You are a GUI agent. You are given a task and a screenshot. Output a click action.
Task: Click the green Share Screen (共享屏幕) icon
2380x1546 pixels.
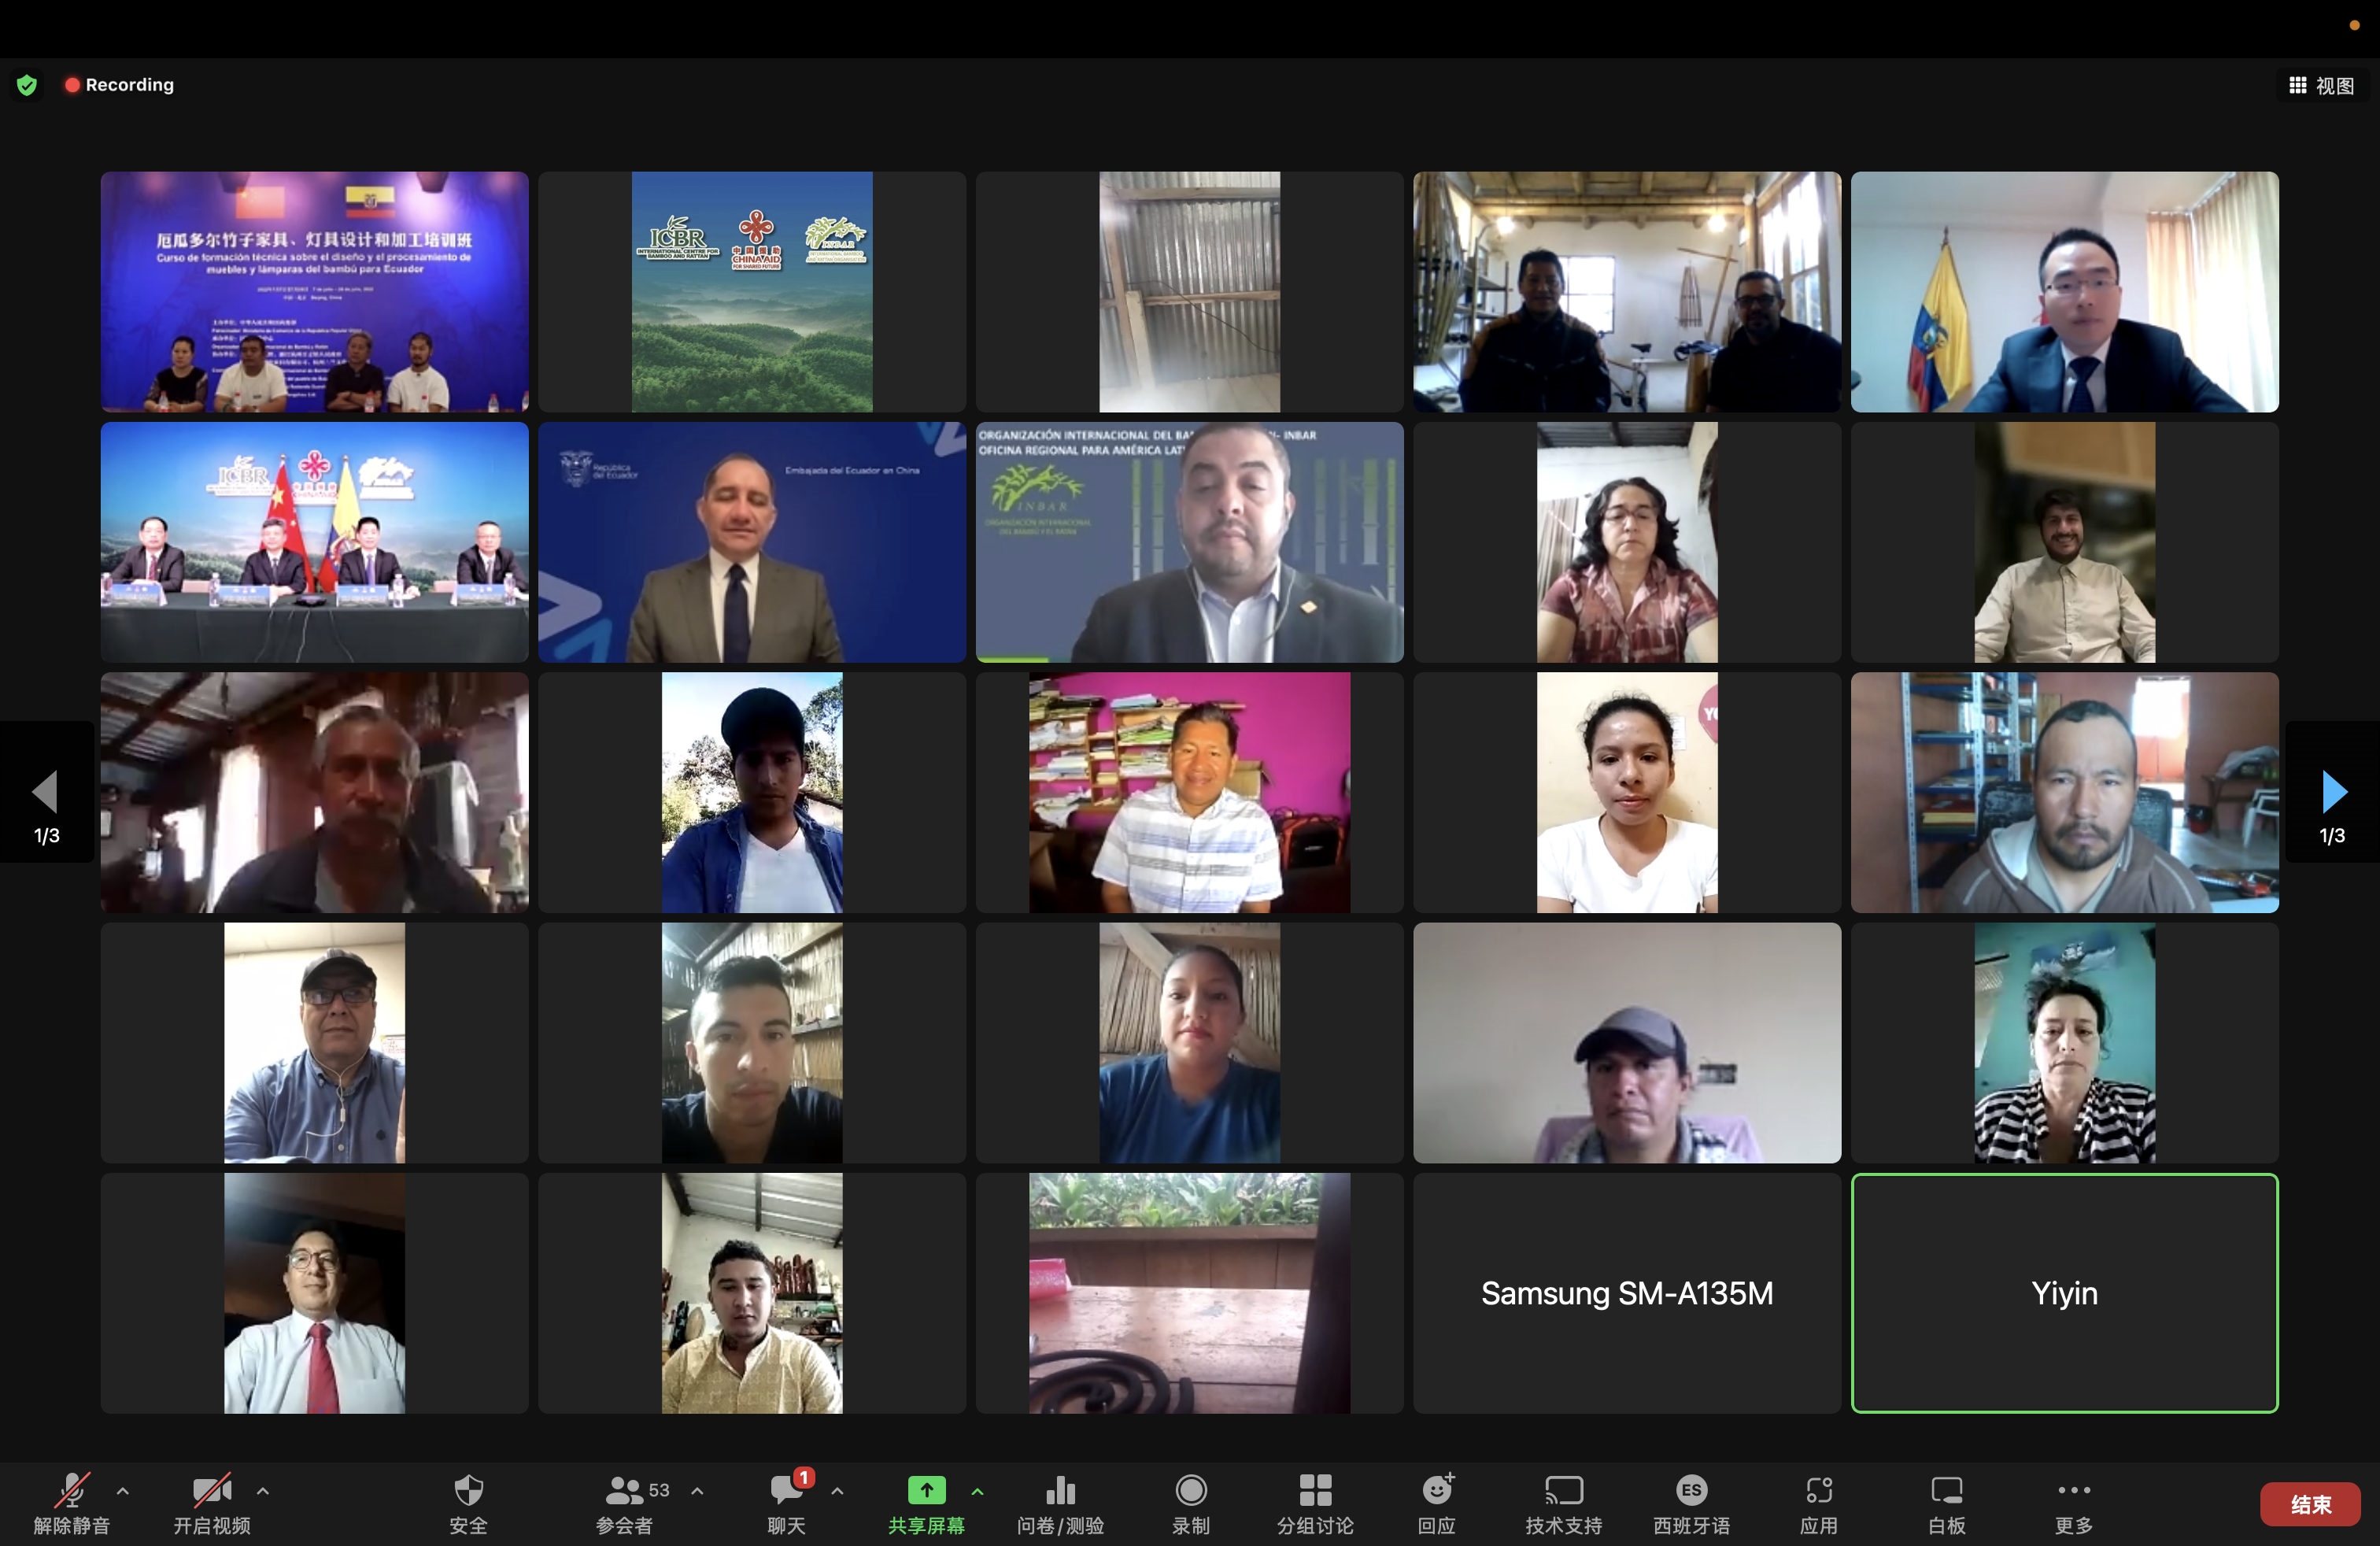926,1490
